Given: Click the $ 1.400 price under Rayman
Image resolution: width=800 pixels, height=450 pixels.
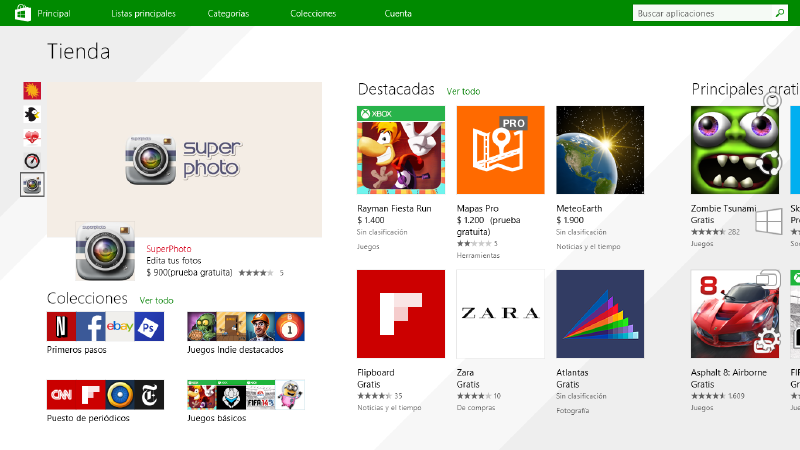Looking at the screenshot, I should (x=371, y=220).
